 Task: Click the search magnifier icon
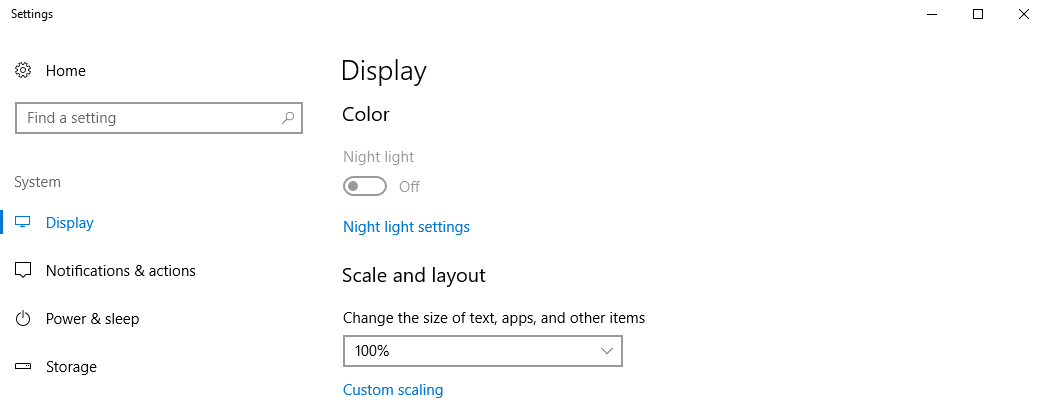[x=288, y=118]
